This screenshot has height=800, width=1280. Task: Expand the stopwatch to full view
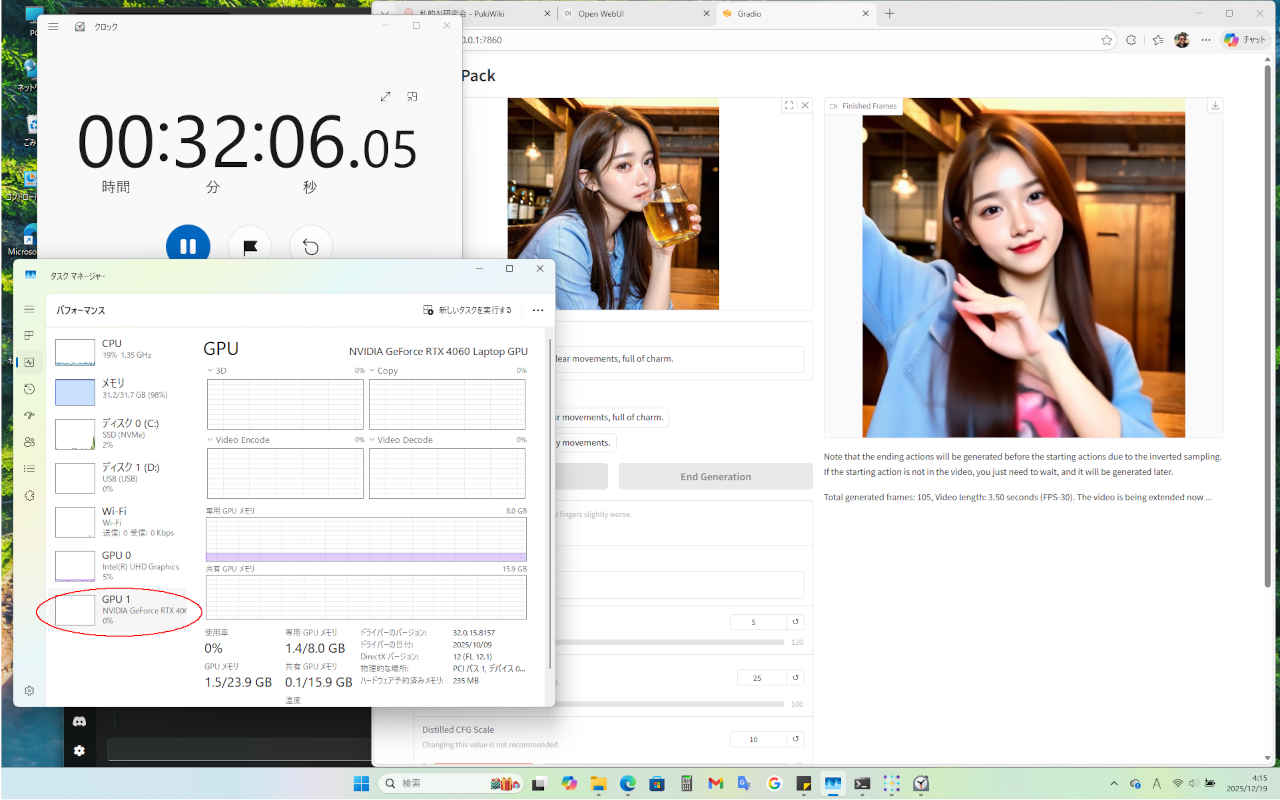point(386,97)
